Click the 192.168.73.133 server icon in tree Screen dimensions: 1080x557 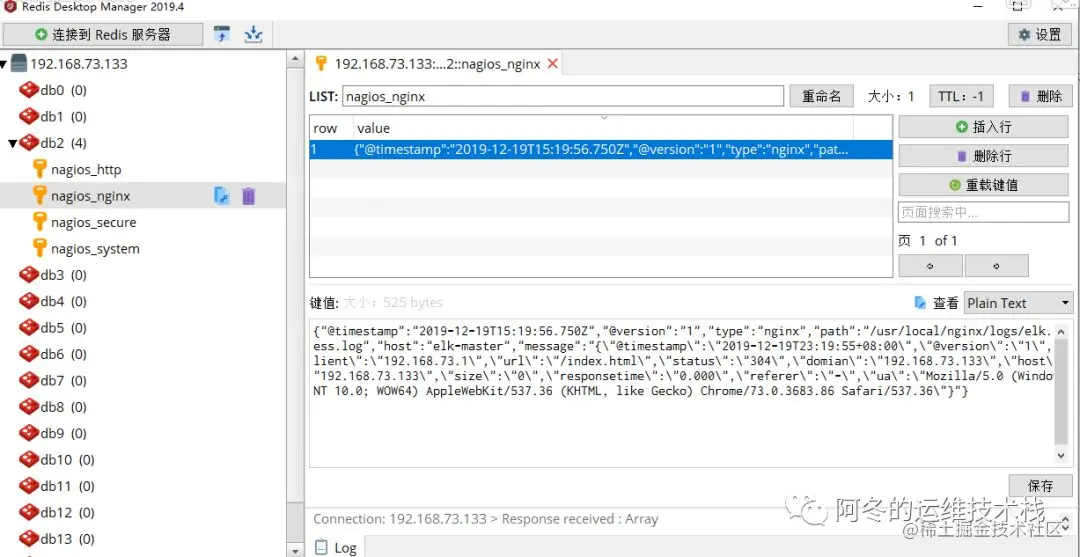[19, 64]
